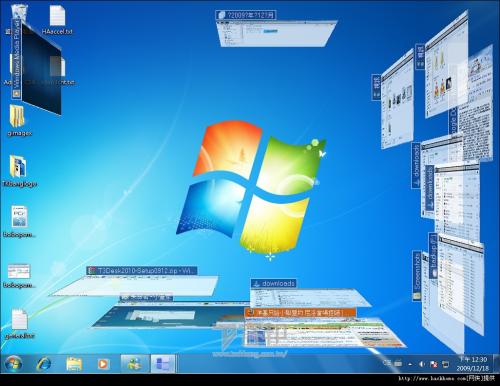The height and width of the screenshot is (386, 500).
Task: Select the orange-titled browser window
Action: pyautogui.click(x=300, y=313)
